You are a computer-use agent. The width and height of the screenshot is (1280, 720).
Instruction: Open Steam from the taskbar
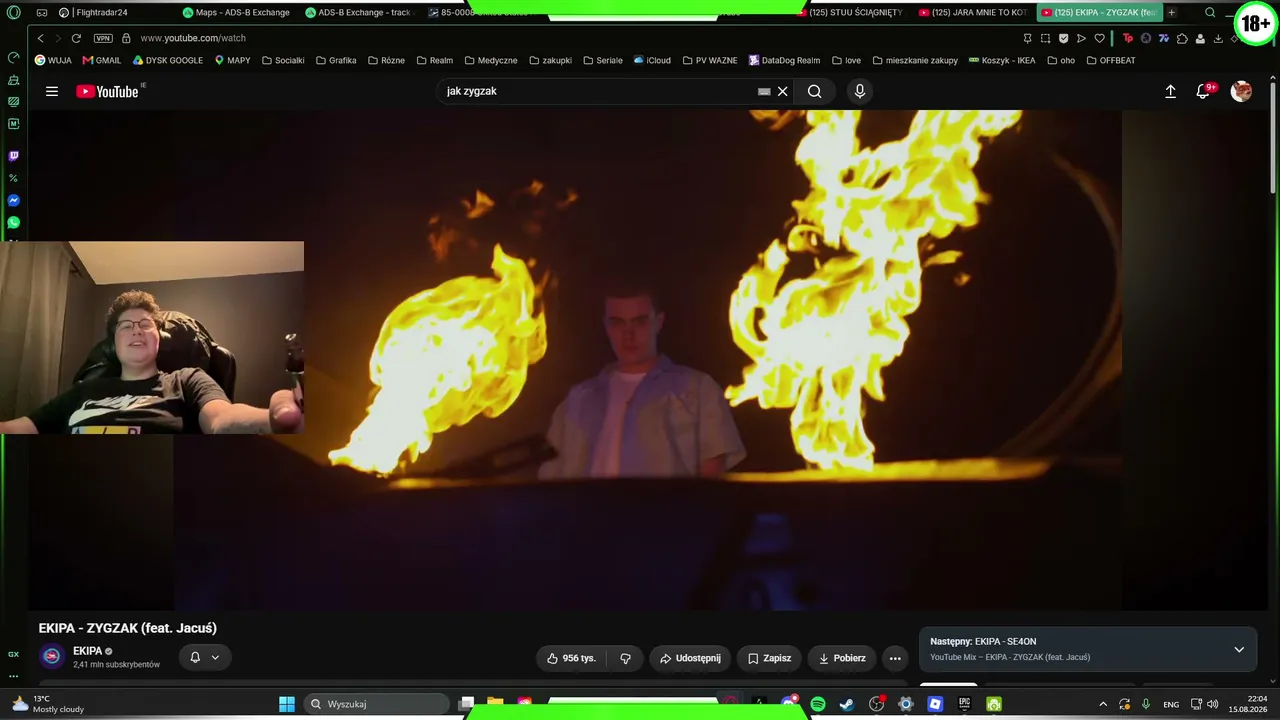point(847,704)
